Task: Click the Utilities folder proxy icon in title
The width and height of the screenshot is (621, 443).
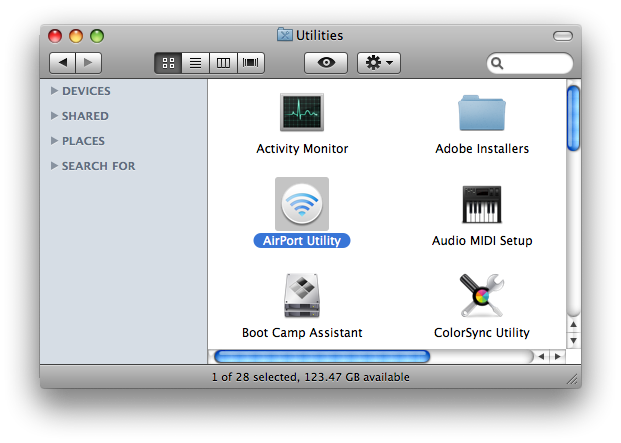Action: (285, 35)
